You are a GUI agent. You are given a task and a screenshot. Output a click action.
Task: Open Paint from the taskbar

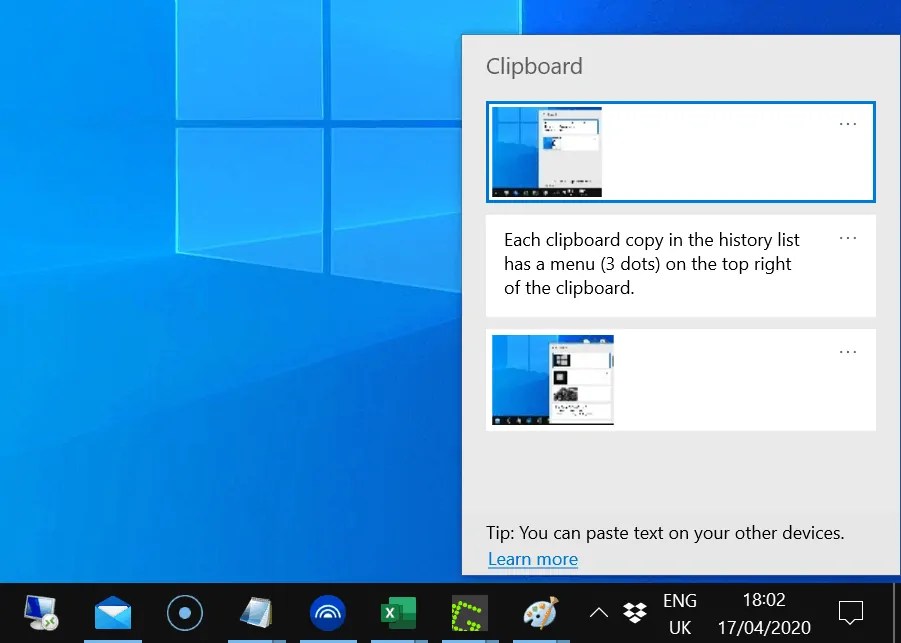(541, 613)
